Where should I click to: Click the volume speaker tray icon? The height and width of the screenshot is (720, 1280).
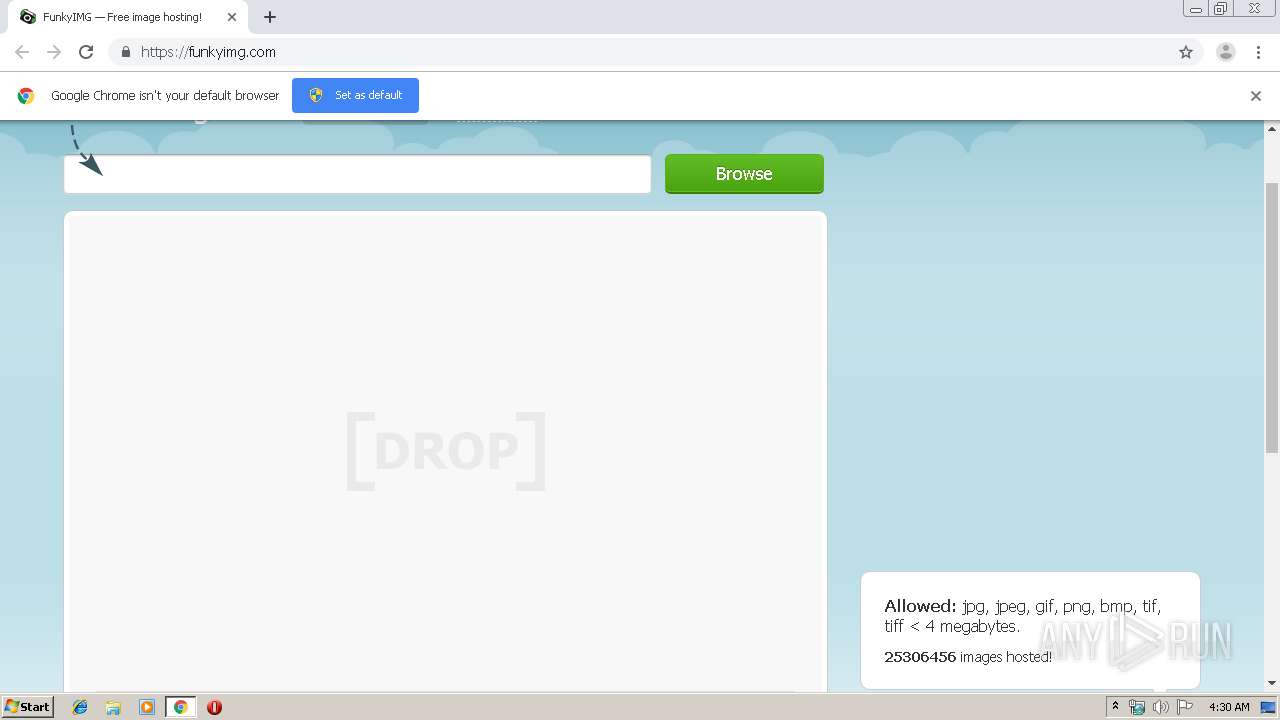click(x=1160, y=707)
